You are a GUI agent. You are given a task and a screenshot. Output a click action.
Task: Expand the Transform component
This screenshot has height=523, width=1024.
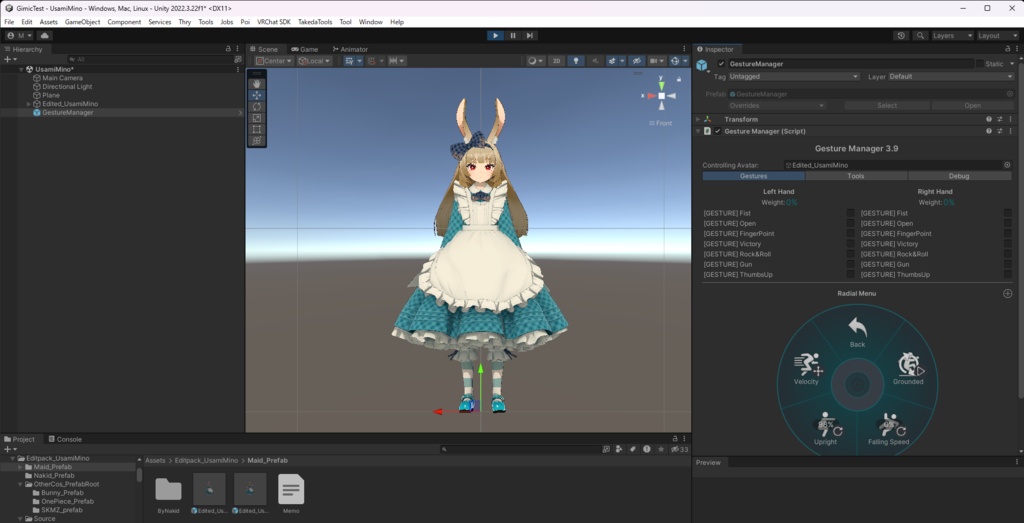click(697, 119)
